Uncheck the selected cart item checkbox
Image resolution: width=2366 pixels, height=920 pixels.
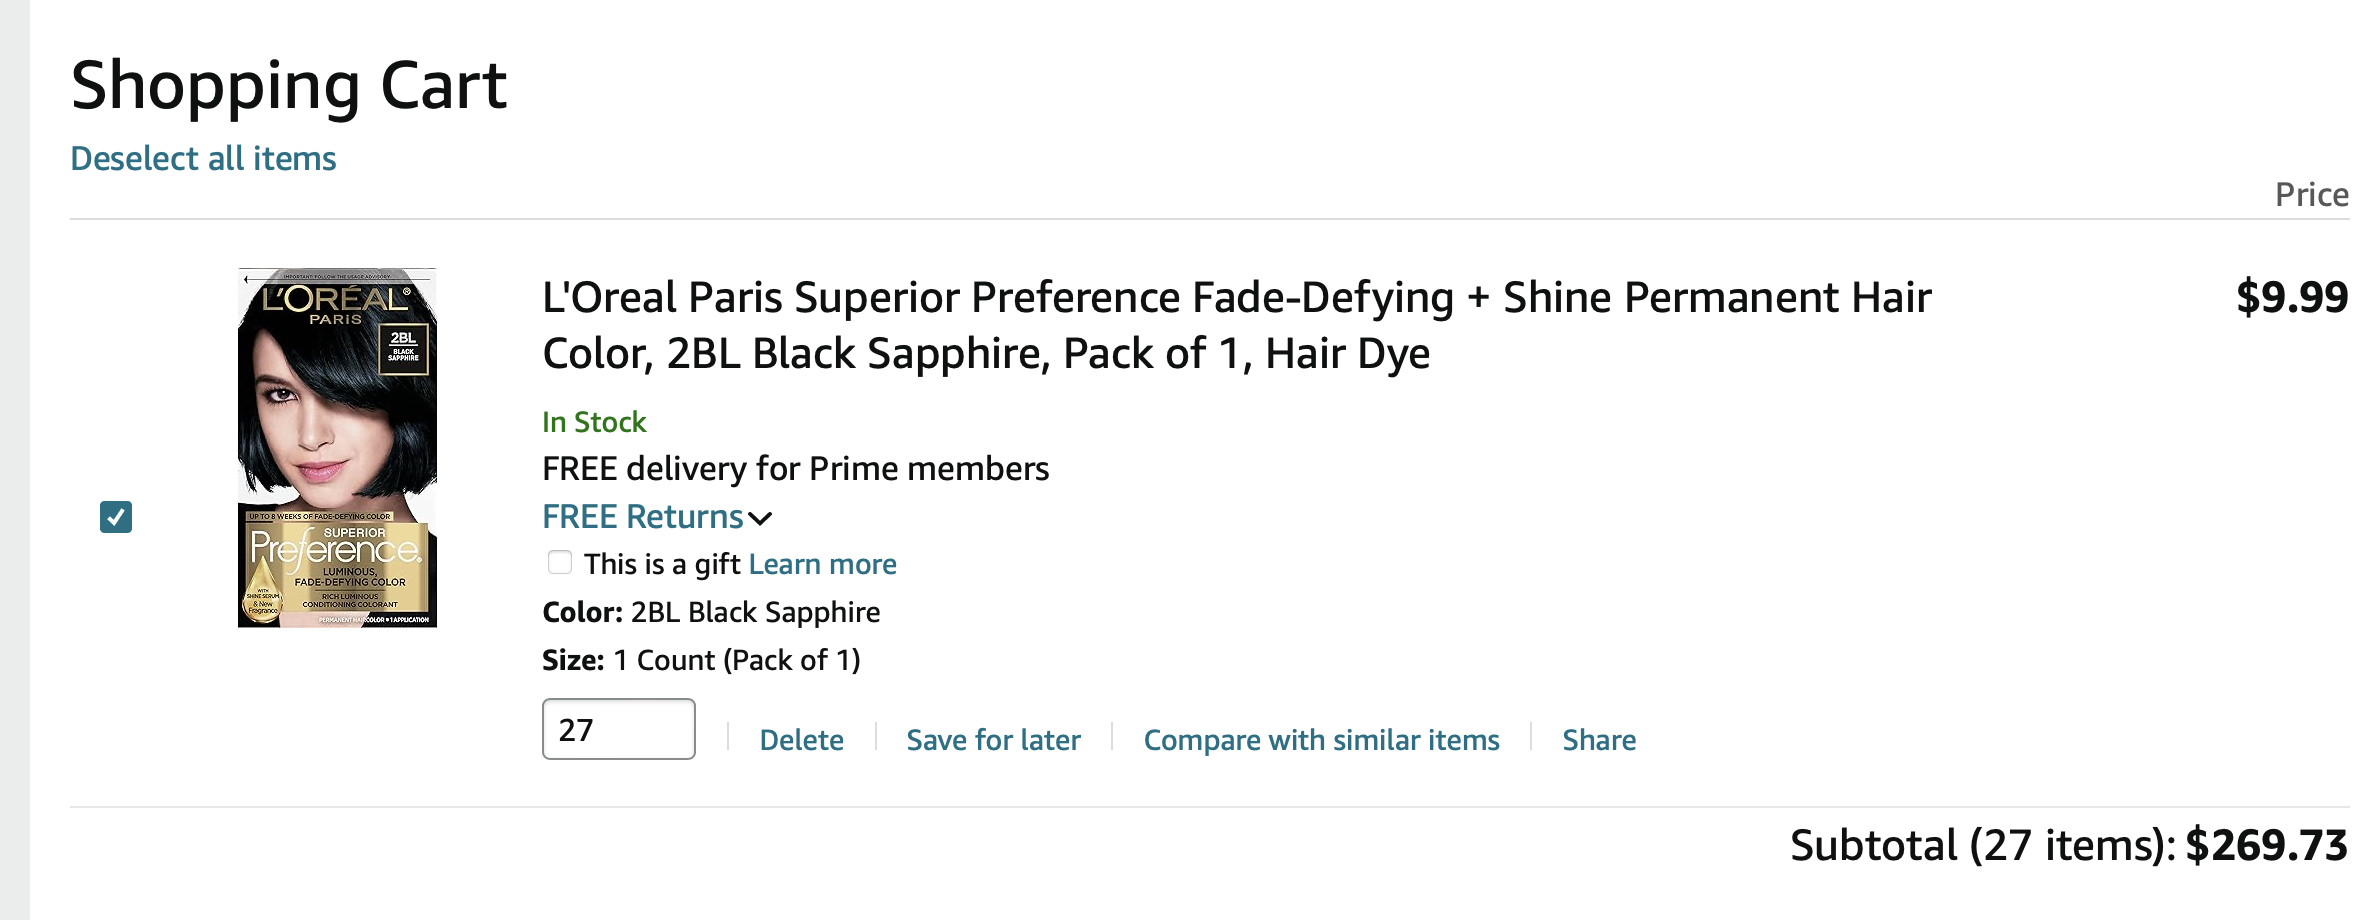116,517
